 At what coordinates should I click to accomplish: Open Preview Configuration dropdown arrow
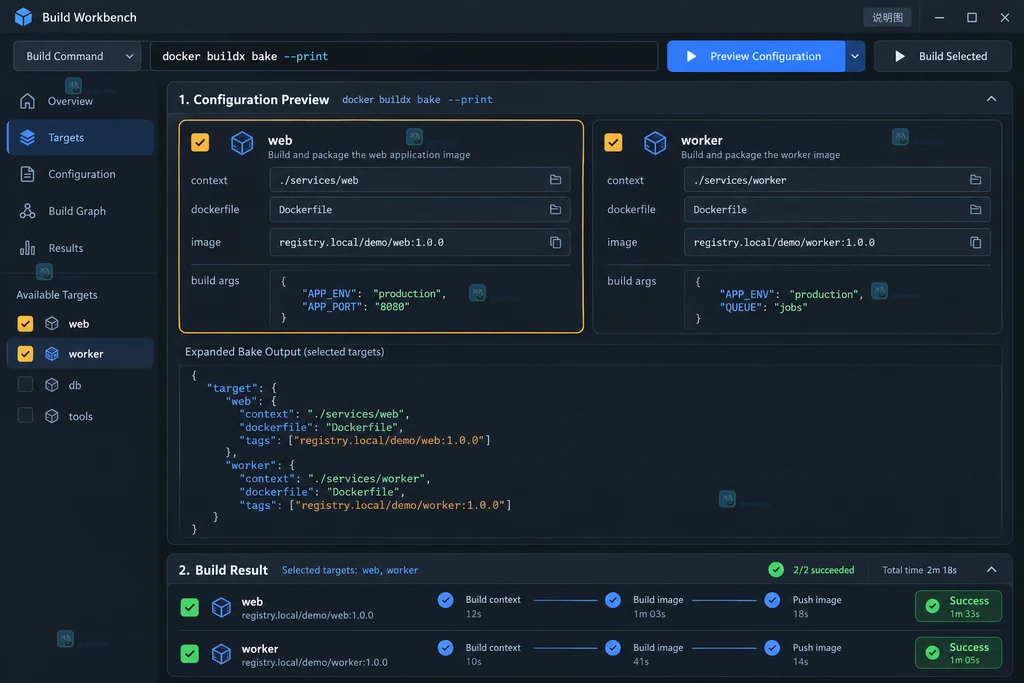(x=855, y=56)
